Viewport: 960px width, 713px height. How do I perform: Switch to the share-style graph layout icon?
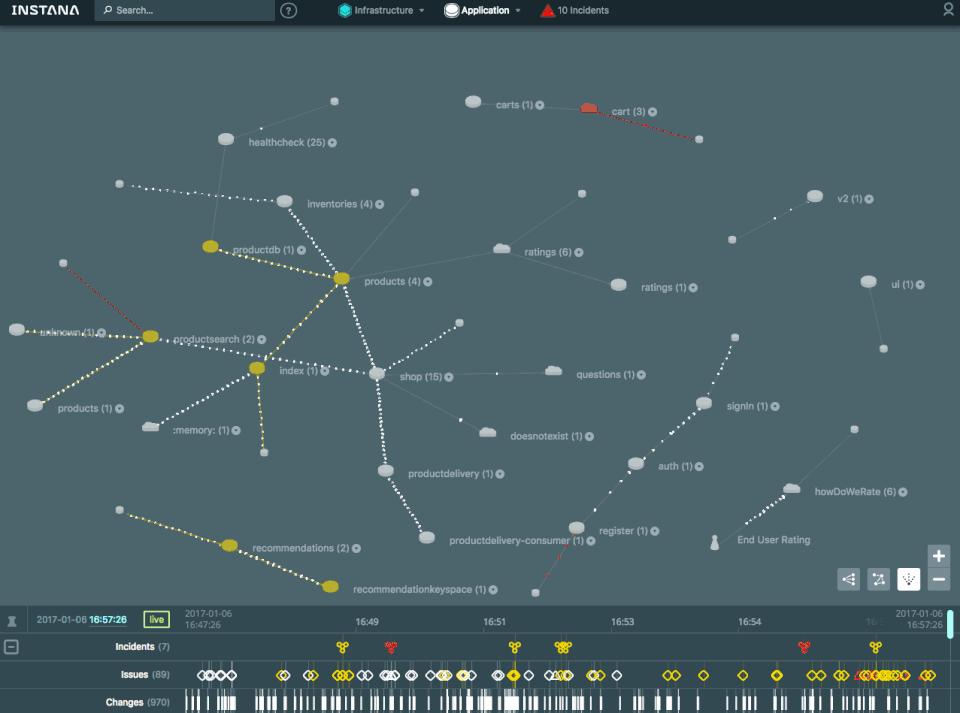(x=849, y=579)
